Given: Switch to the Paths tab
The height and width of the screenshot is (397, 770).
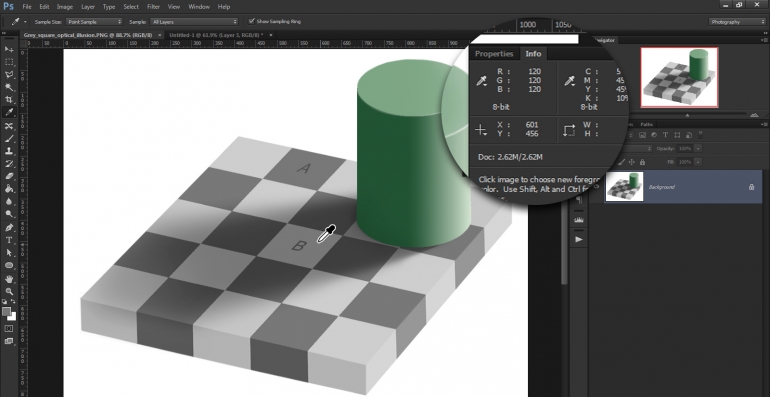Looking at the screenshot, I should [646, 124].
